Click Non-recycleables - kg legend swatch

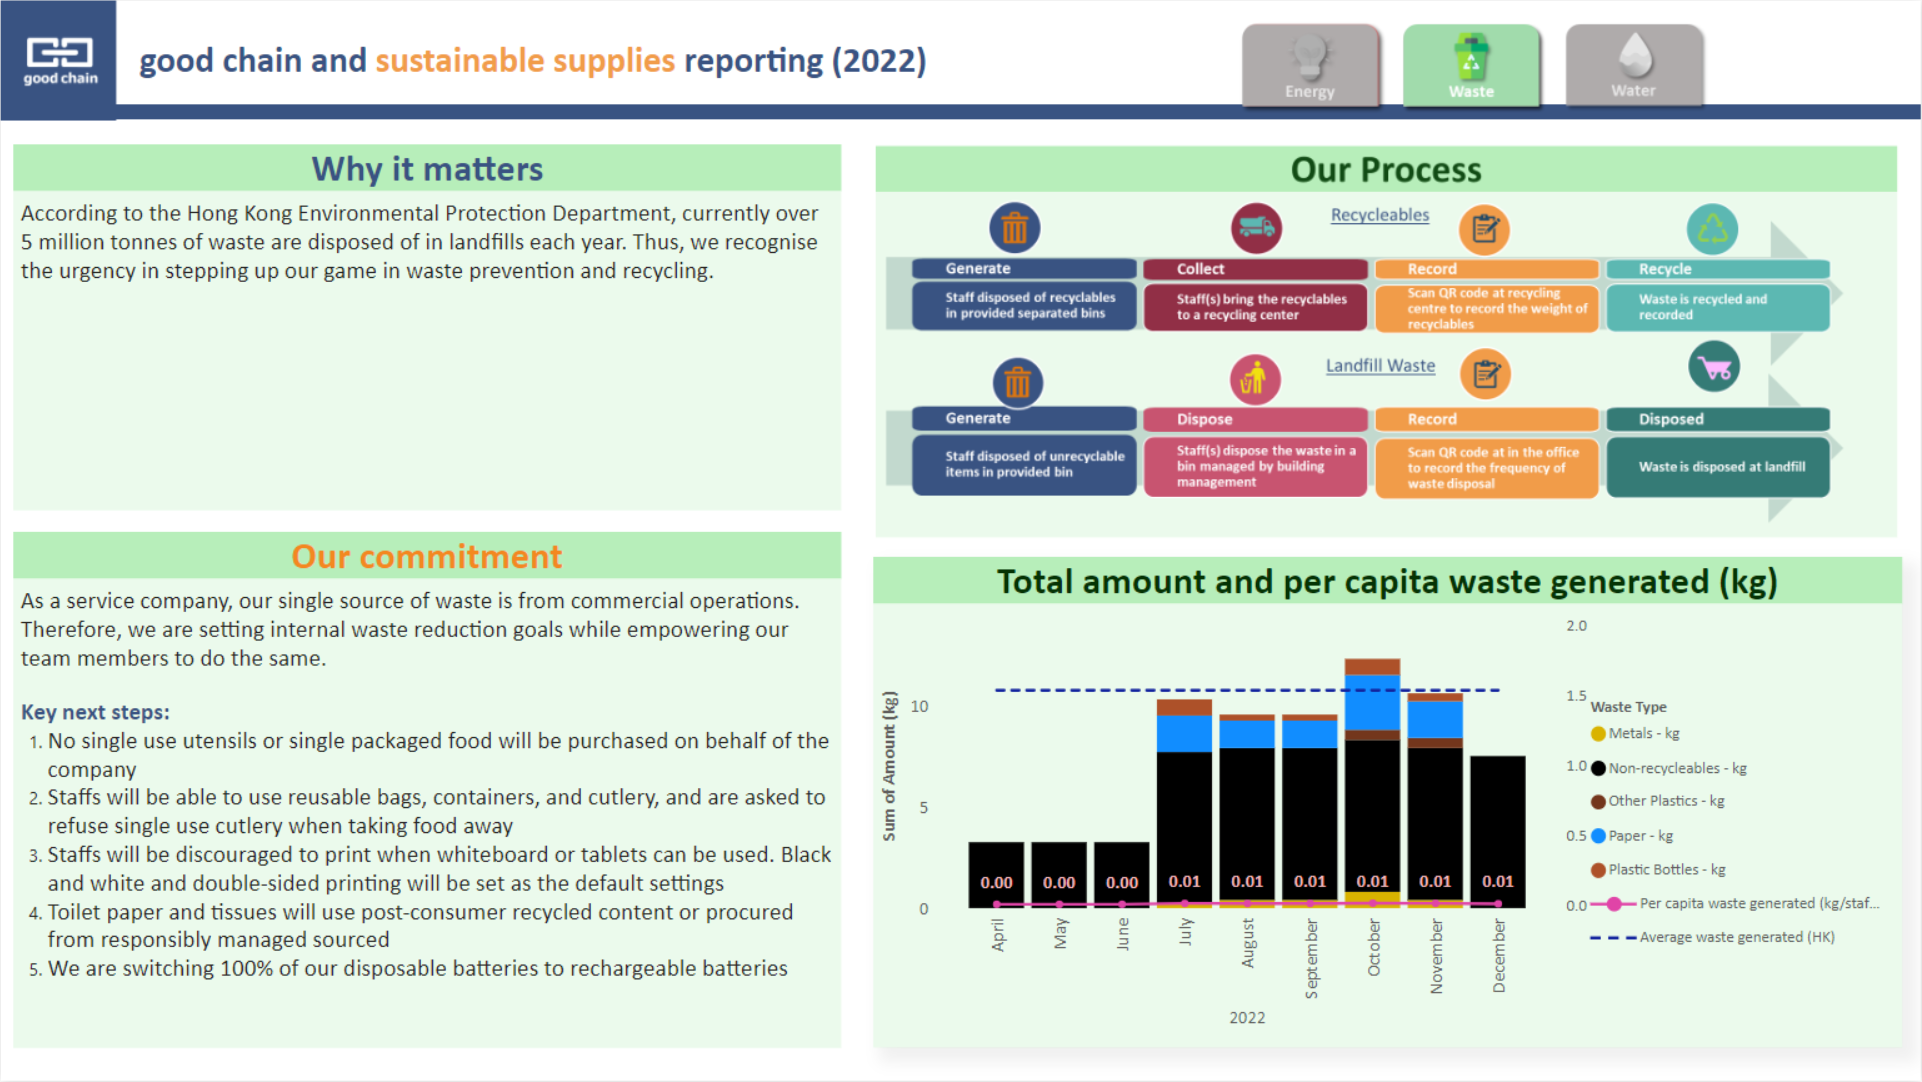coord(1598,769)
